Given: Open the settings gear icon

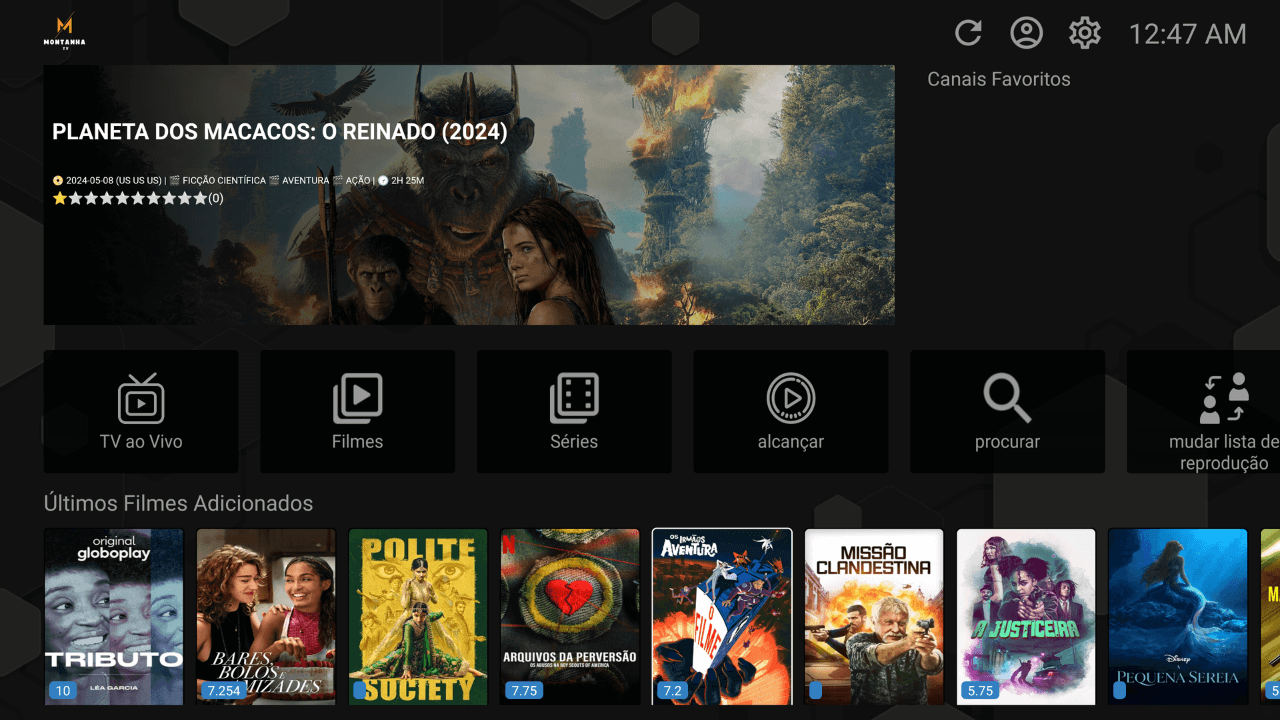Looking at the screenshot, I should click(x=1084, y=33).
